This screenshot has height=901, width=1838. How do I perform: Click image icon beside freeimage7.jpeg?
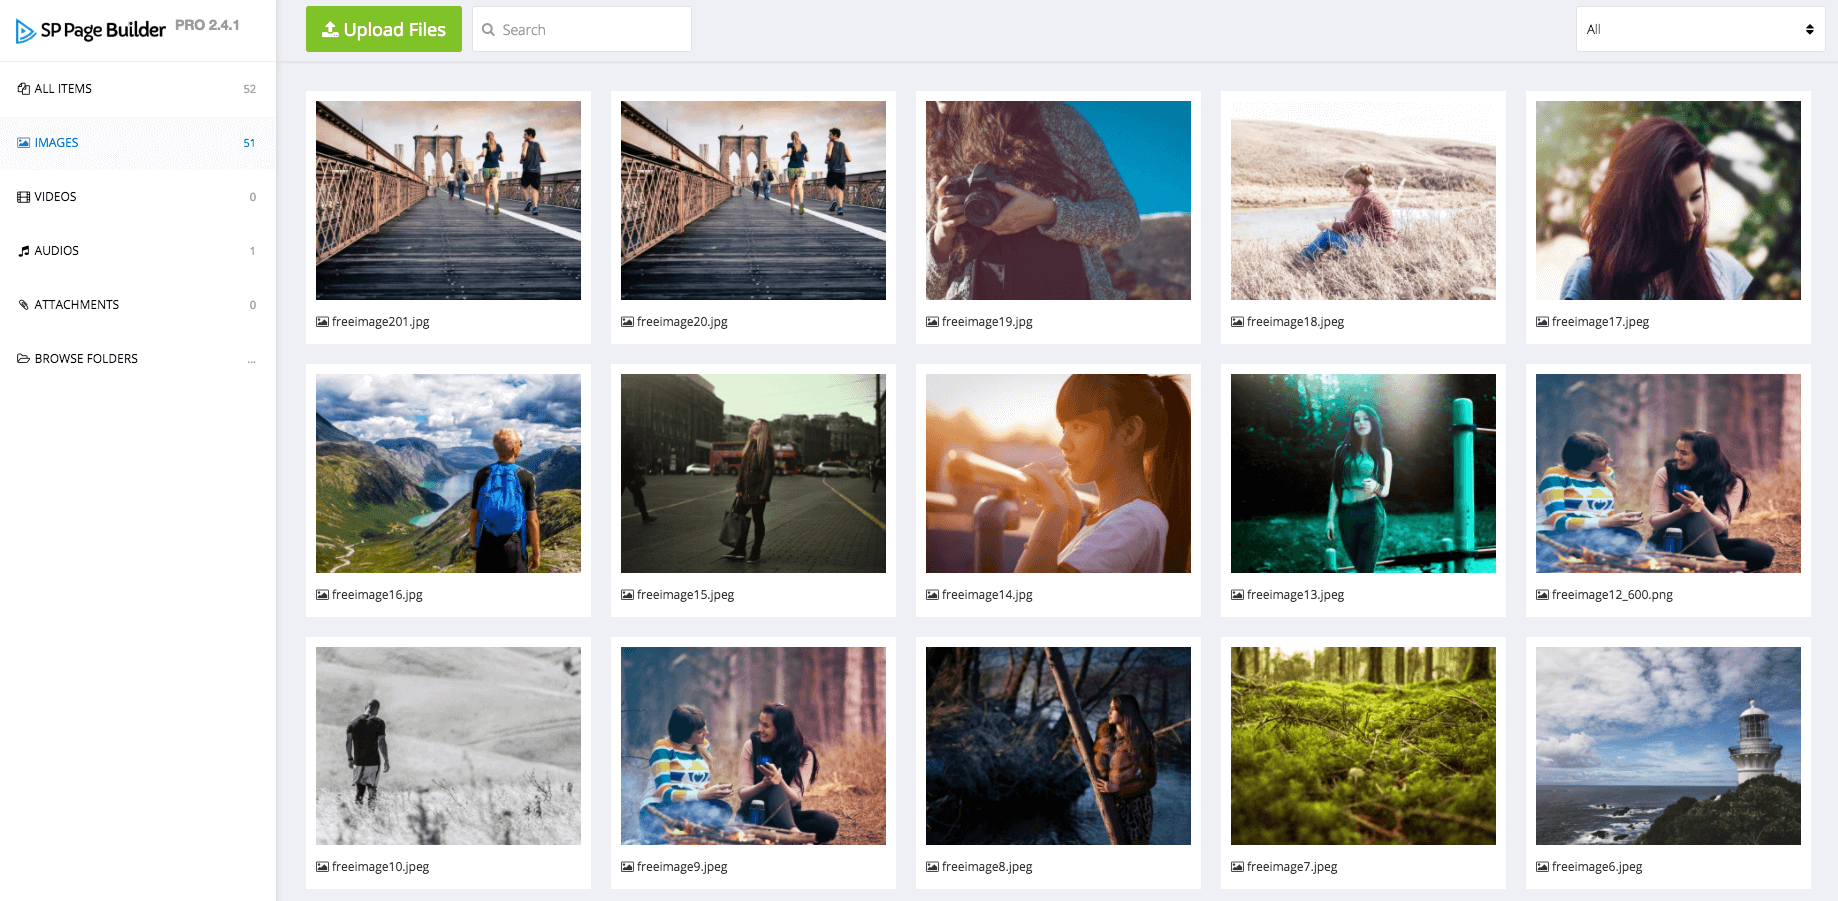[1237, 867]
